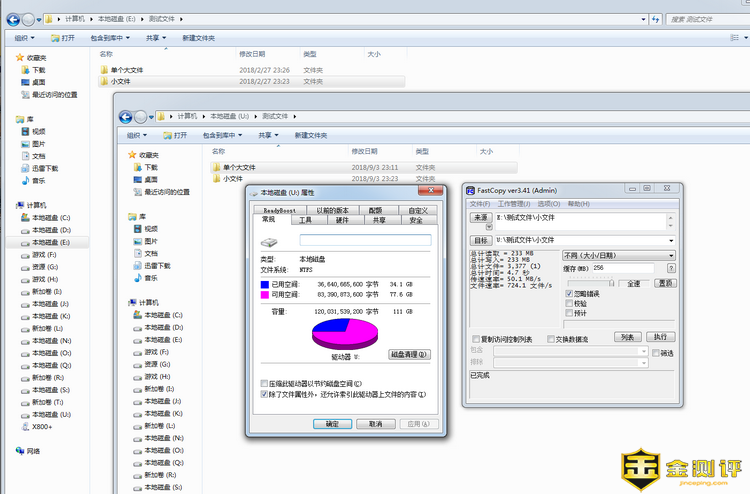Open the 选项 menu in FastCopy

click(548, 203)
